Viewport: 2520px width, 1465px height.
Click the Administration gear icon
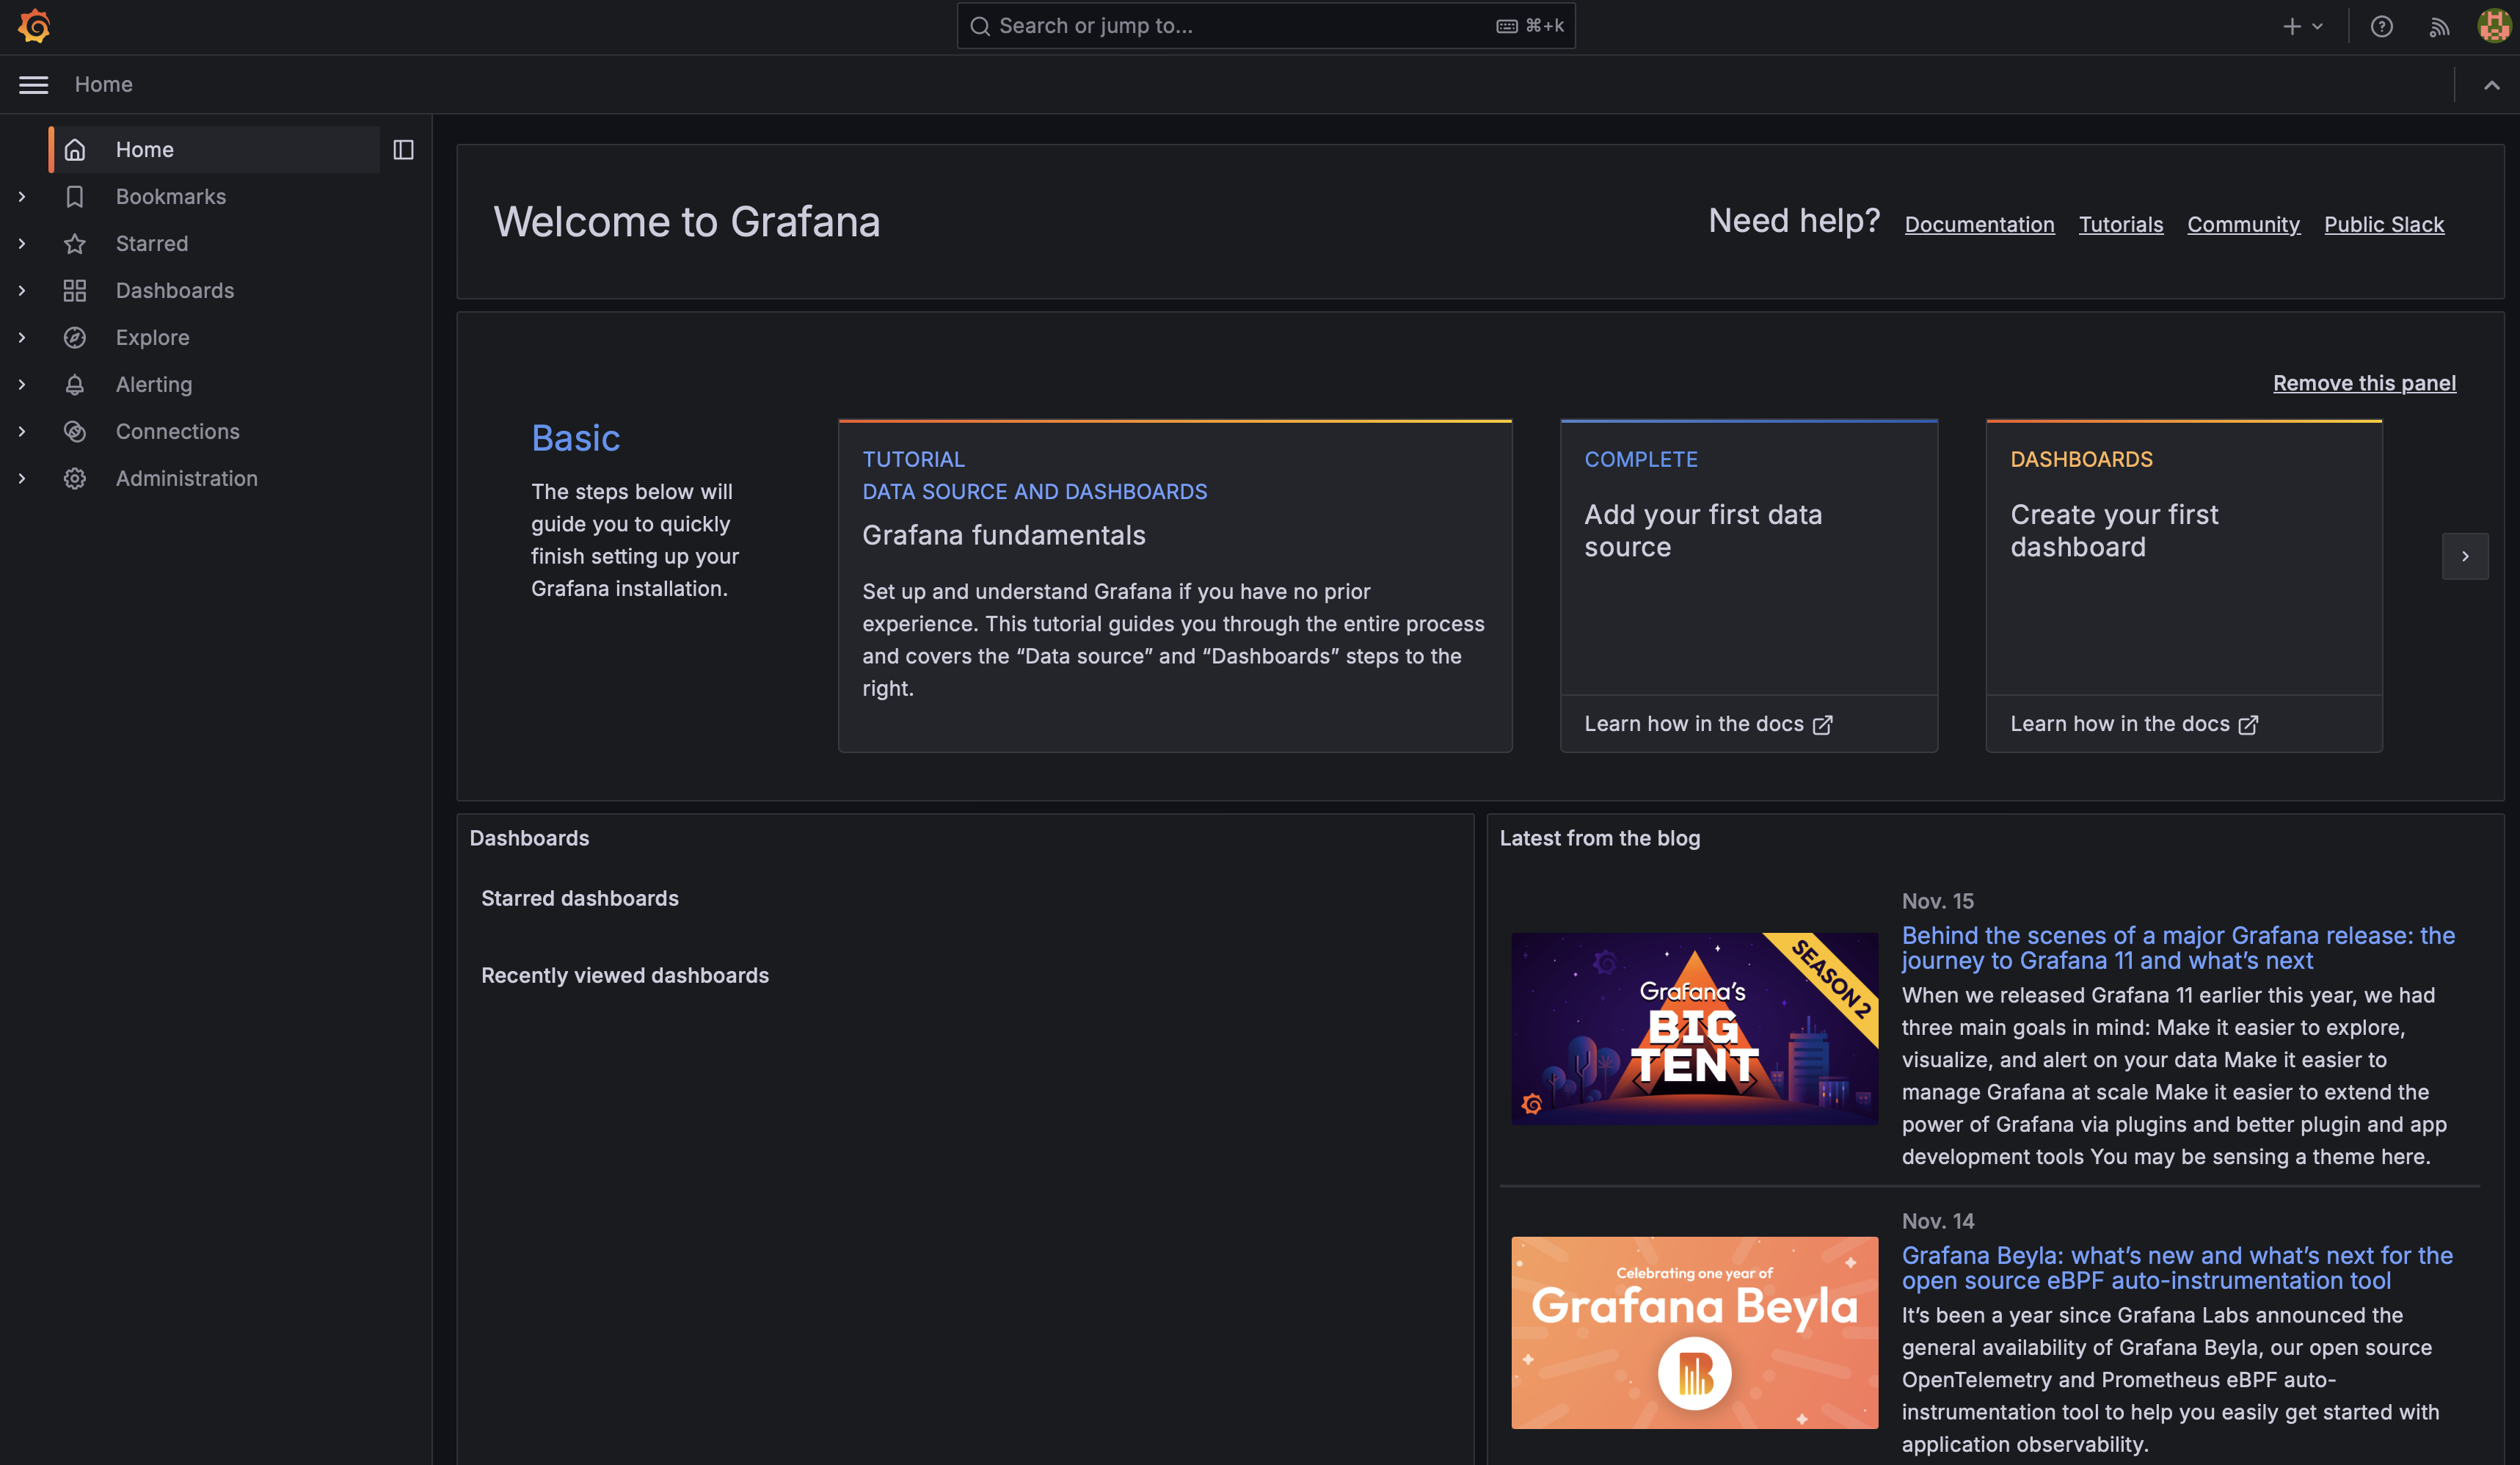[75, 479]
